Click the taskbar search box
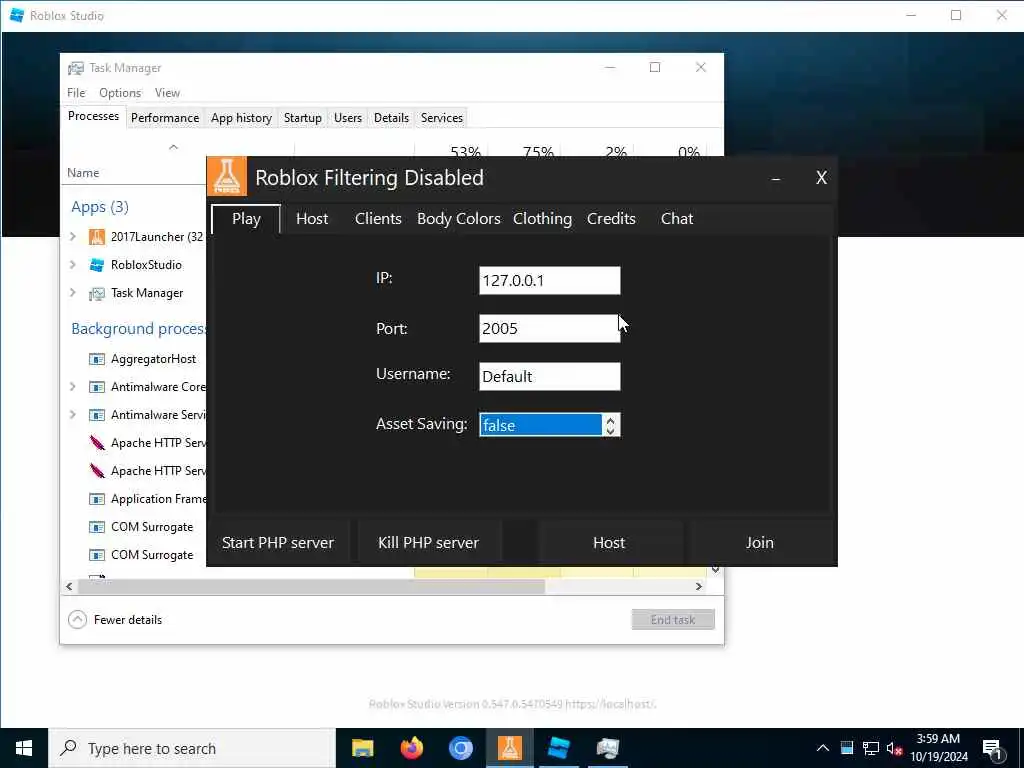 (x=192, y=748)
